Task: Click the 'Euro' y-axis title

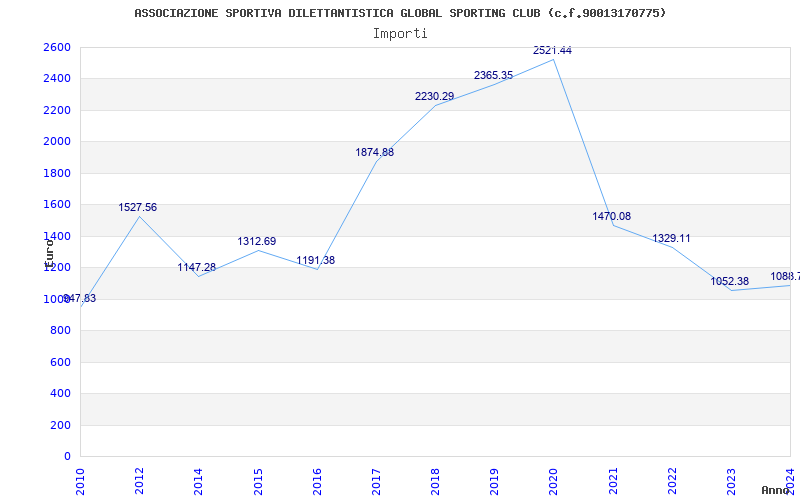Action: point(49,254)
